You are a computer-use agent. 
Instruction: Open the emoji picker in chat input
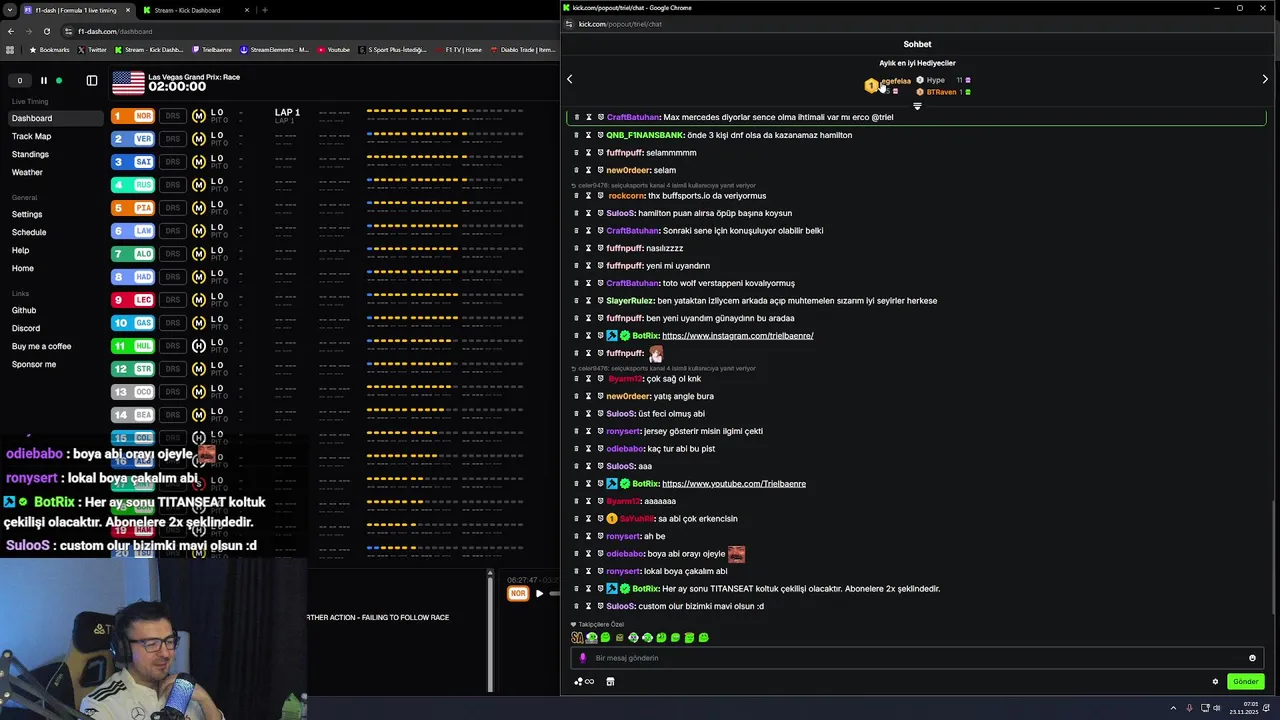pos(1252,658)
